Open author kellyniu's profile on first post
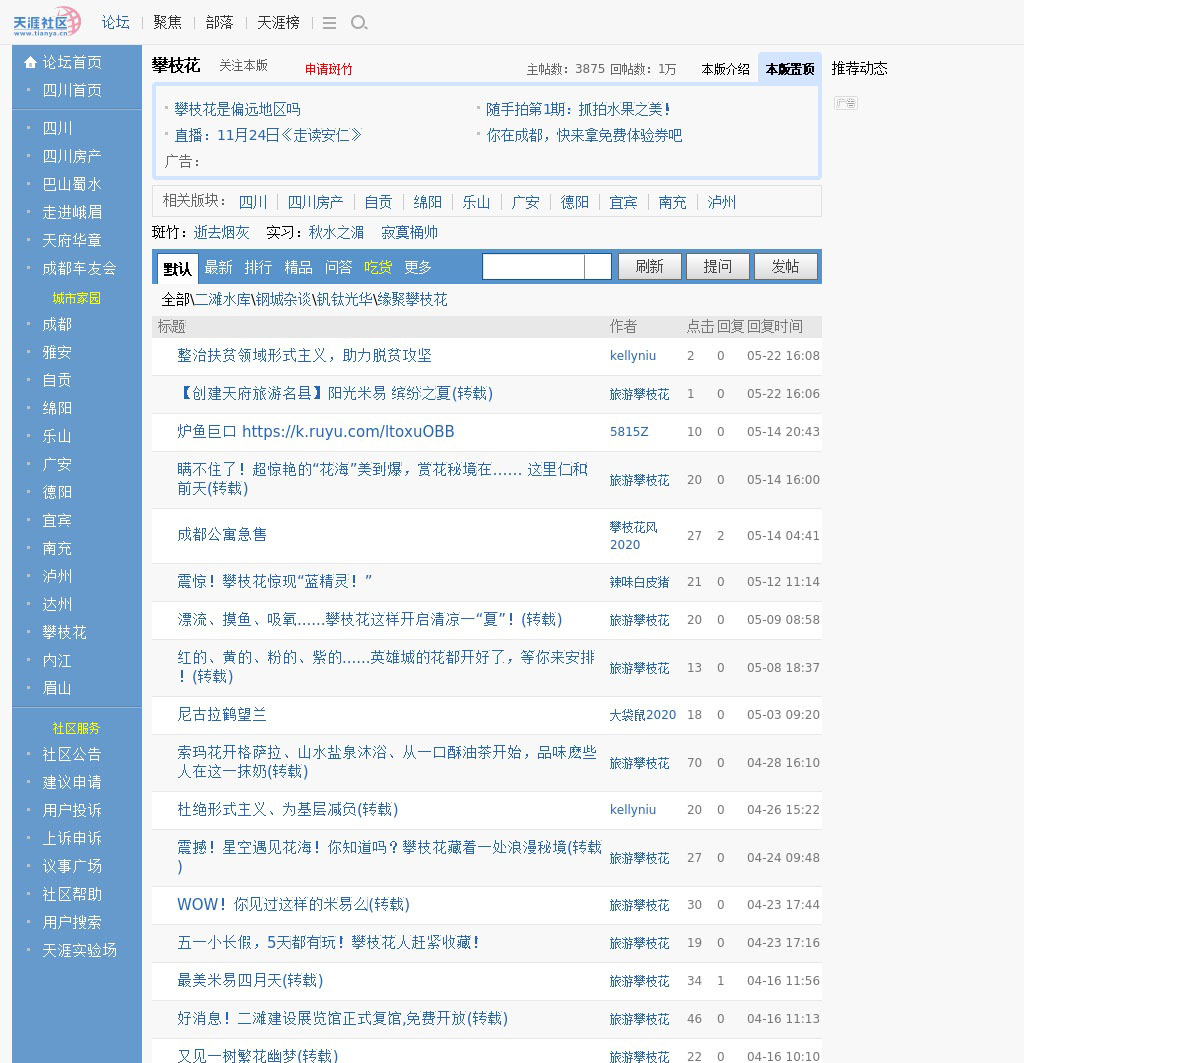The height and width of the screenshot is (1063, 1200). coord(632,356)
